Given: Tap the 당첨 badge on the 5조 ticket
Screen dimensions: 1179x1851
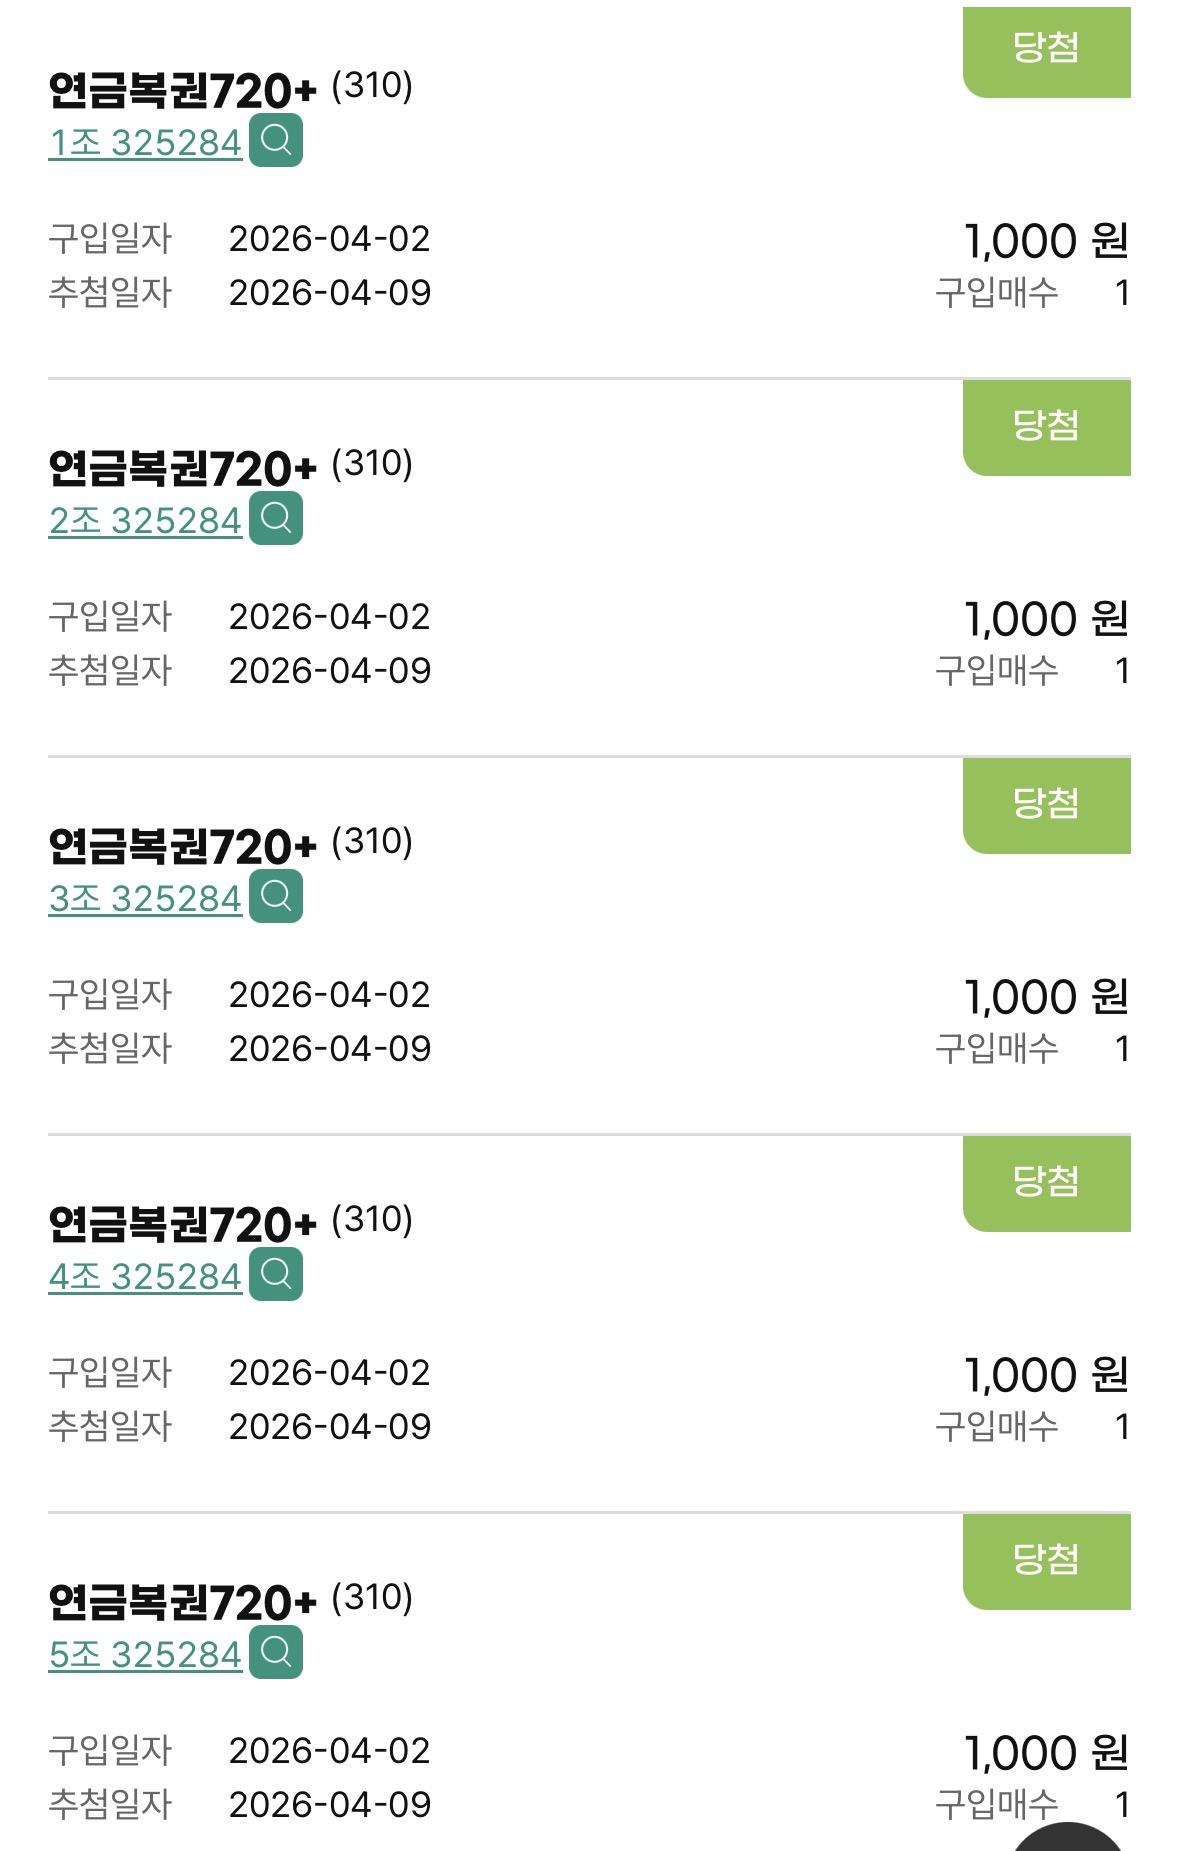Looking at the screenshot, I should click(1046, 1560).
